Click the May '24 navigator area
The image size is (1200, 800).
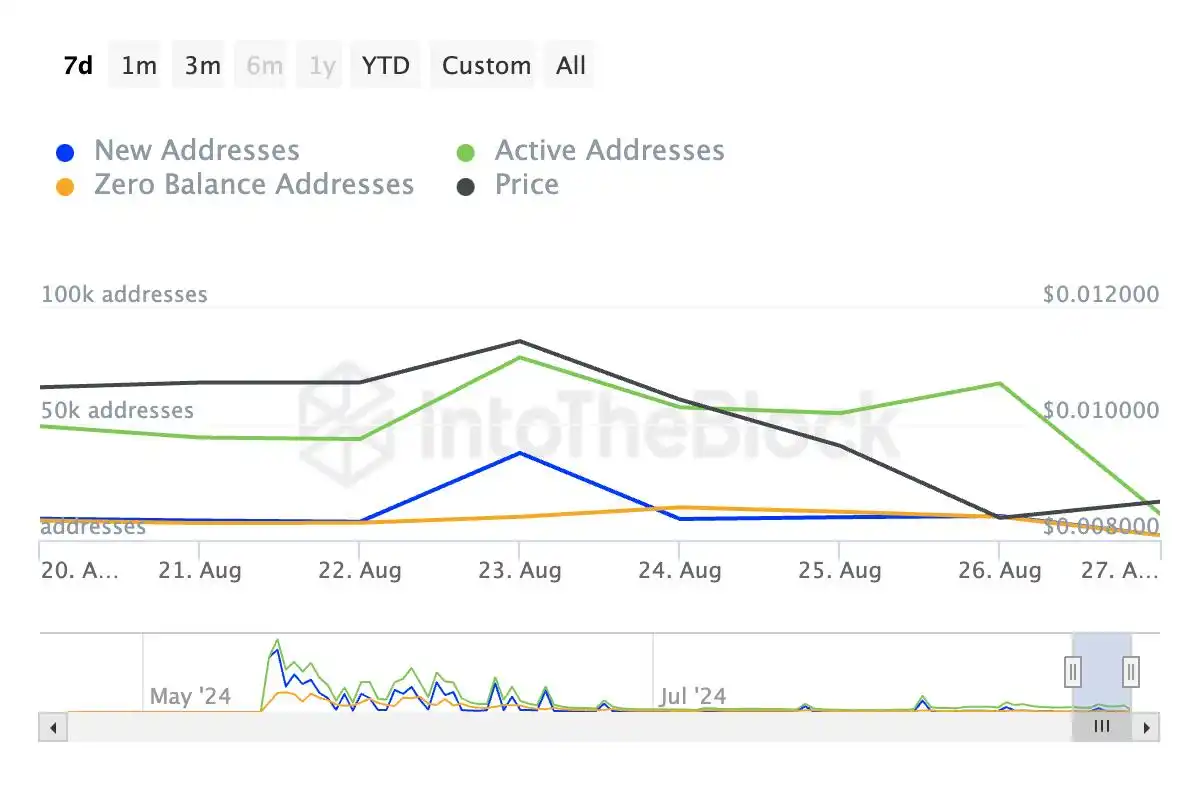(190, 696)
